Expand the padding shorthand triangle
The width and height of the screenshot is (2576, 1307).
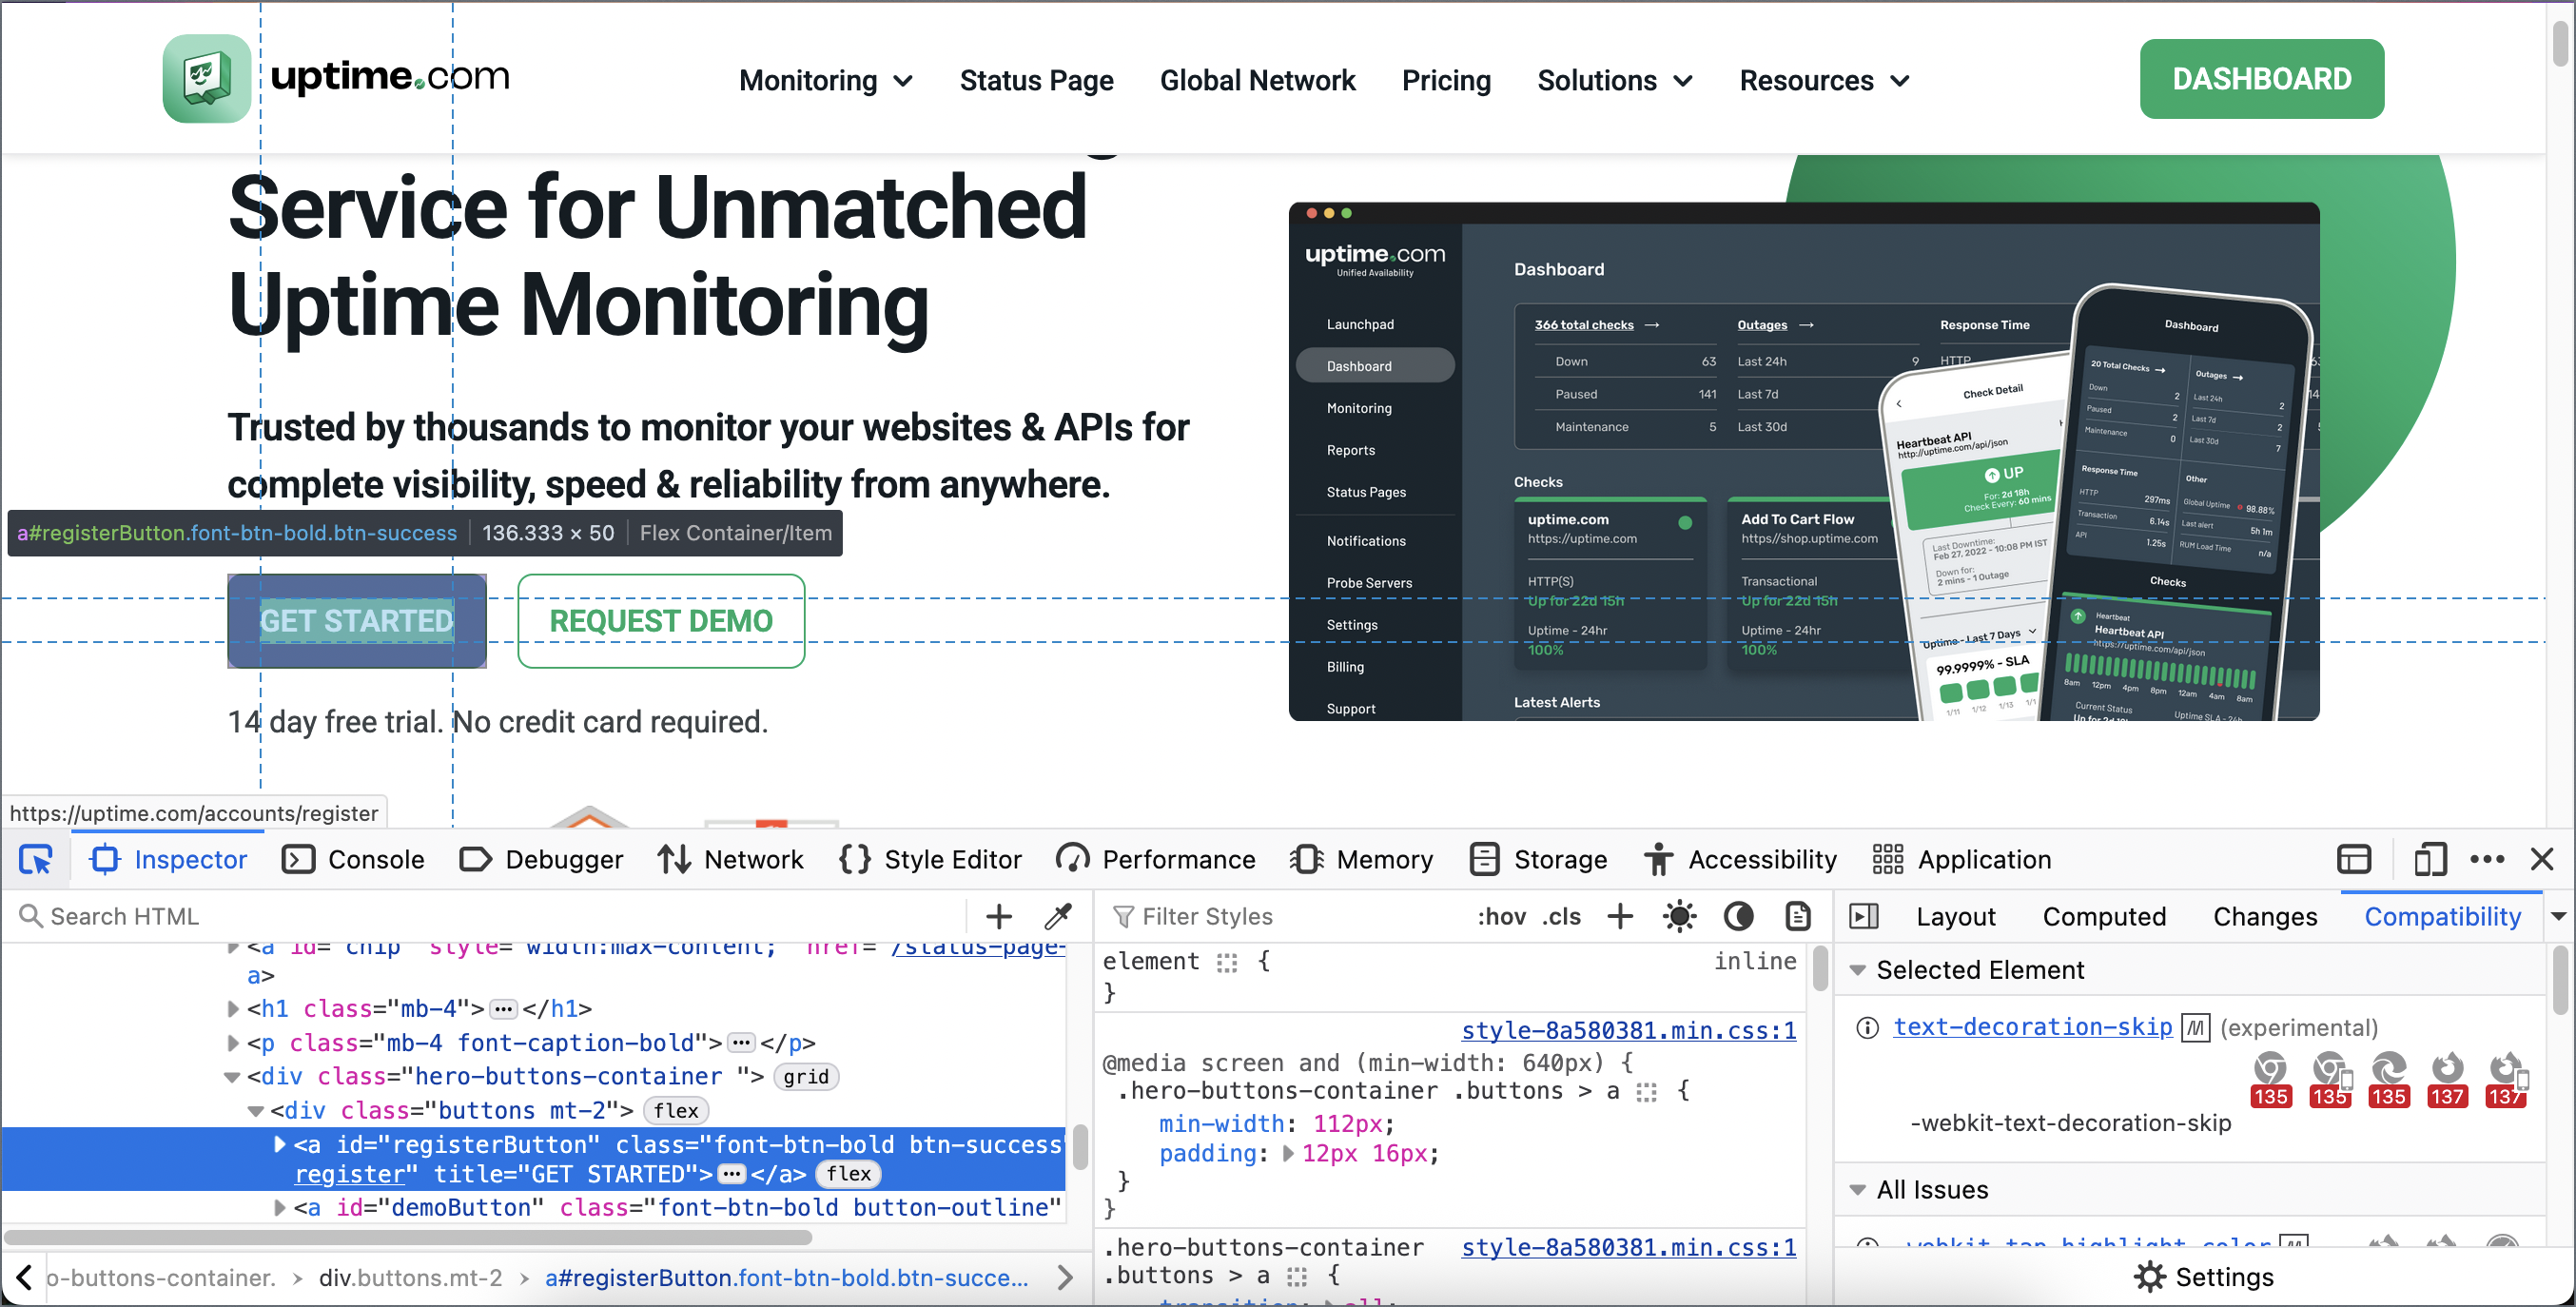(x=1288, y=1154)
